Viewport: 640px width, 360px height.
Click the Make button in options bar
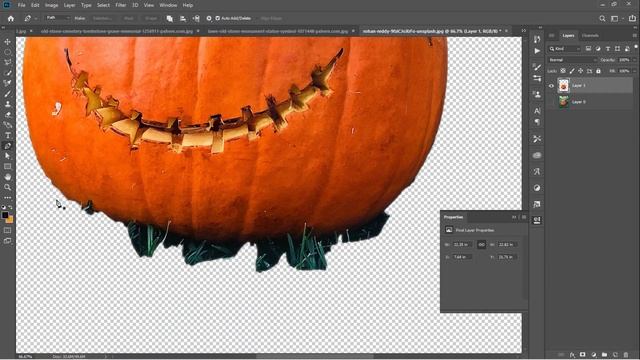80,18
